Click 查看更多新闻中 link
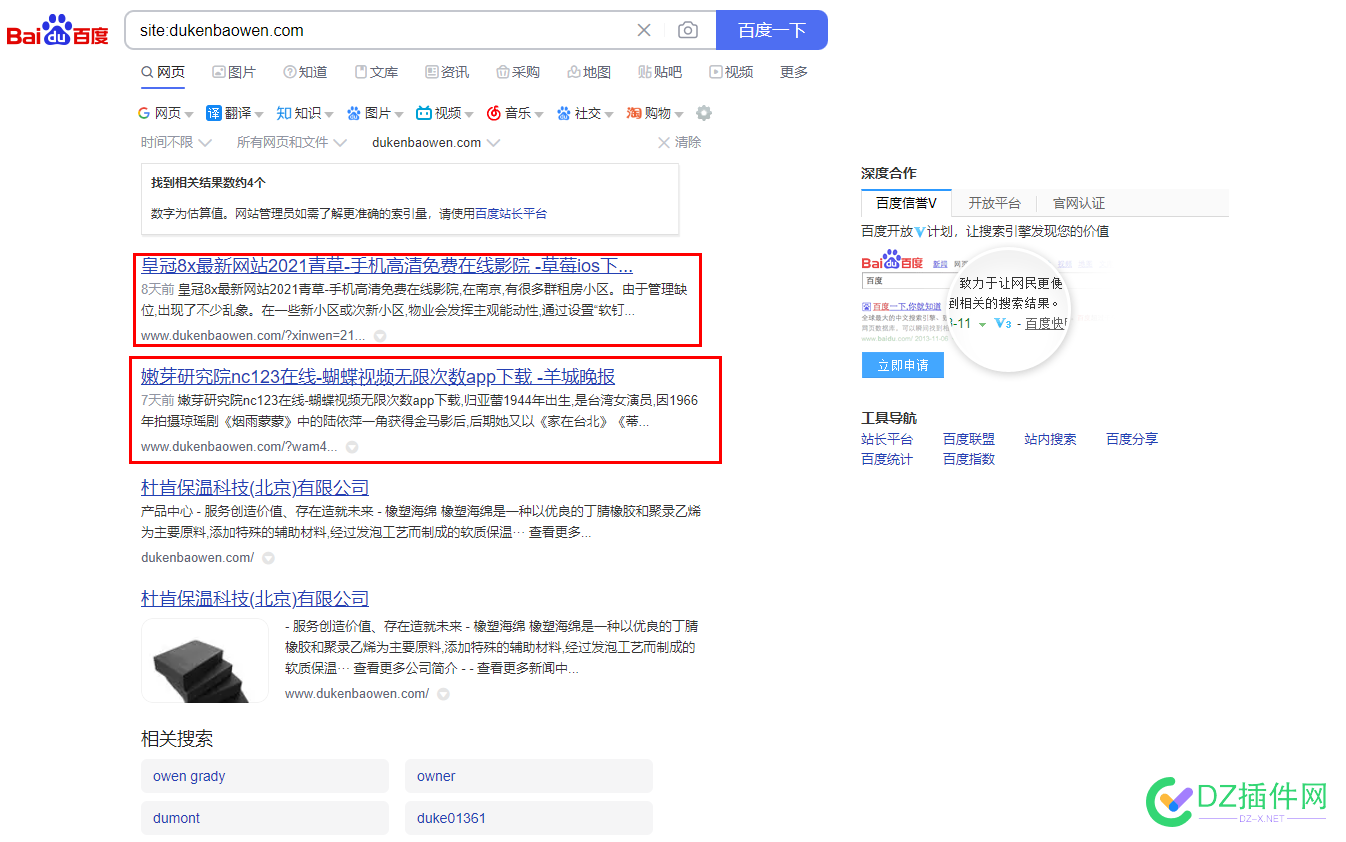 pyautogui.click(x=527, y=668)
